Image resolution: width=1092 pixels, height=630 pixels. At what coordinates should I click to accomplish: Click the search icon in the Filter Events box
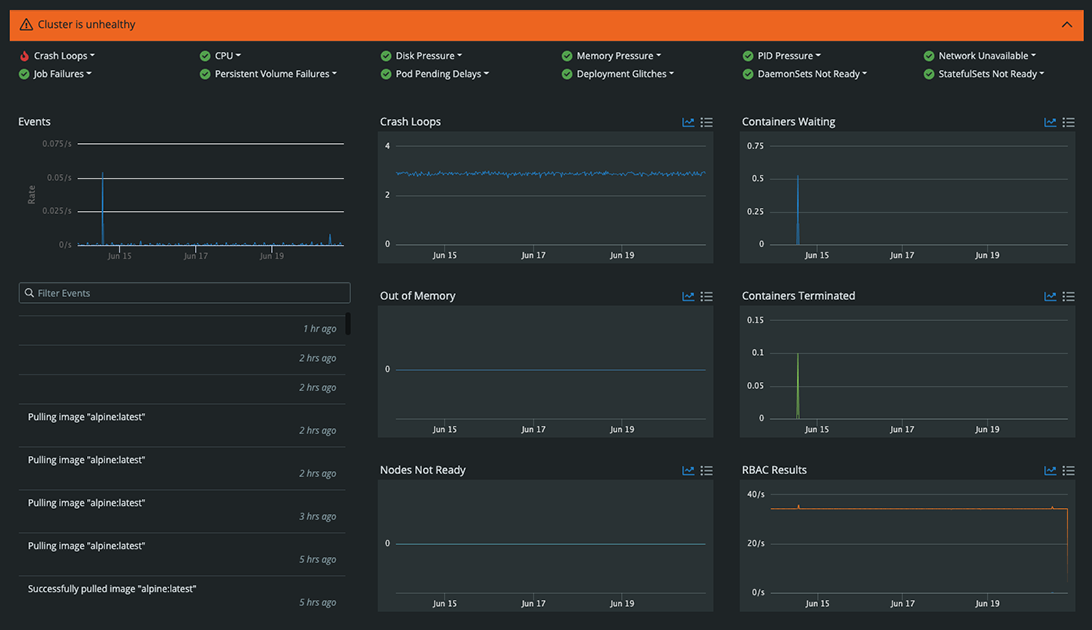point(28,292)
